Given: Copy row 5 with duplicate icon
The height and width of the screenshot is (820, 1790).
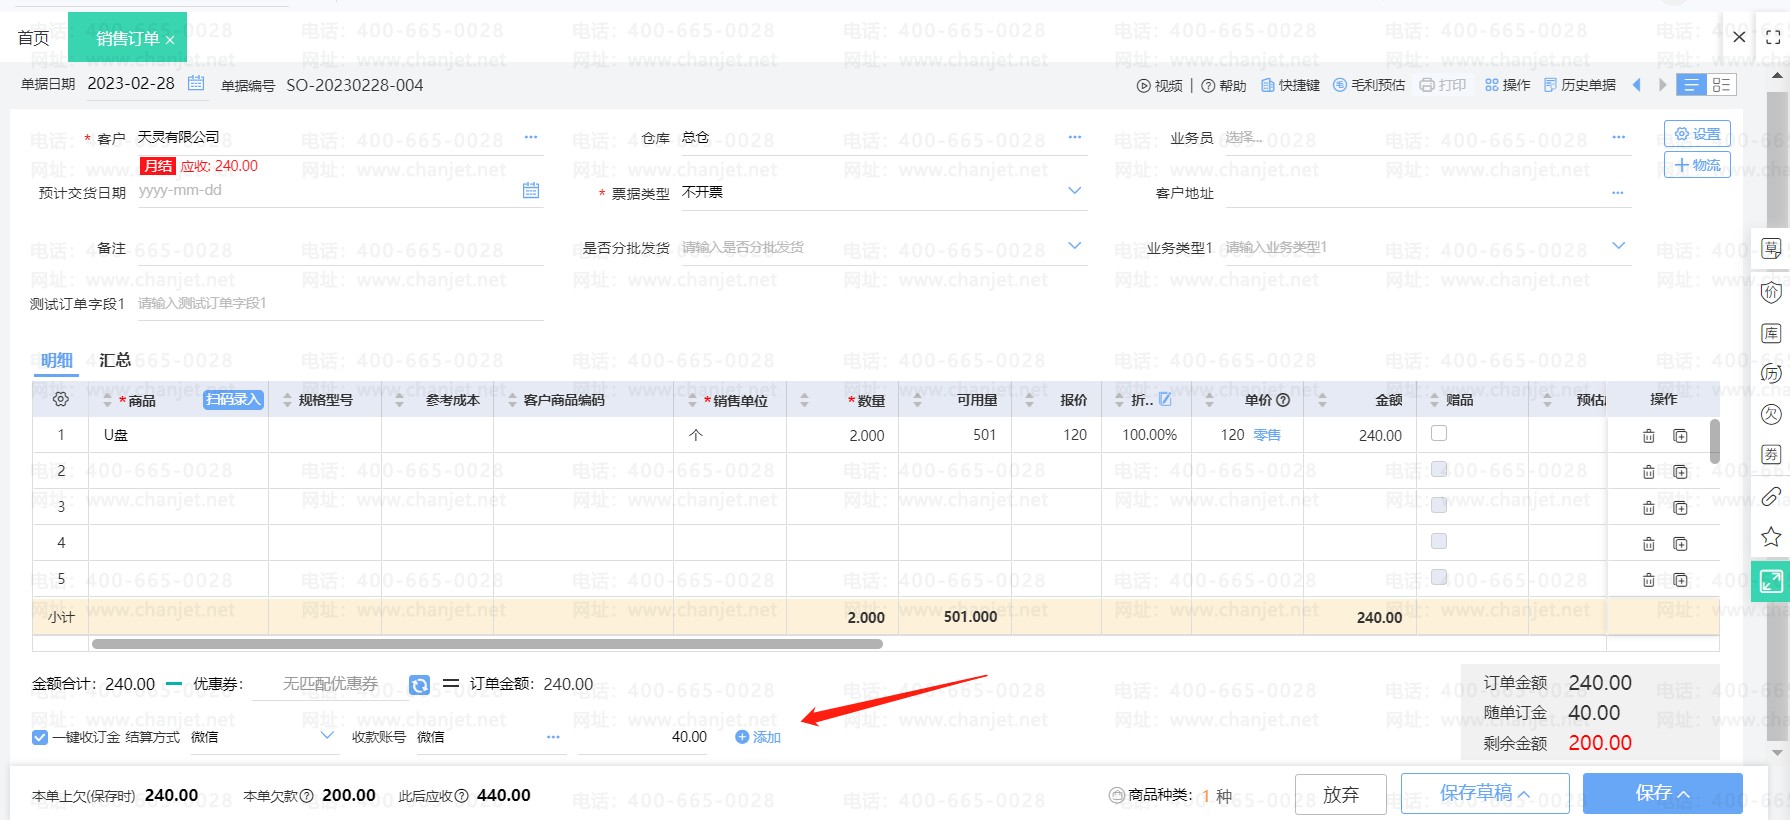Looking at the screenshot, I should pyautogui.click(x=1681, y=580).
